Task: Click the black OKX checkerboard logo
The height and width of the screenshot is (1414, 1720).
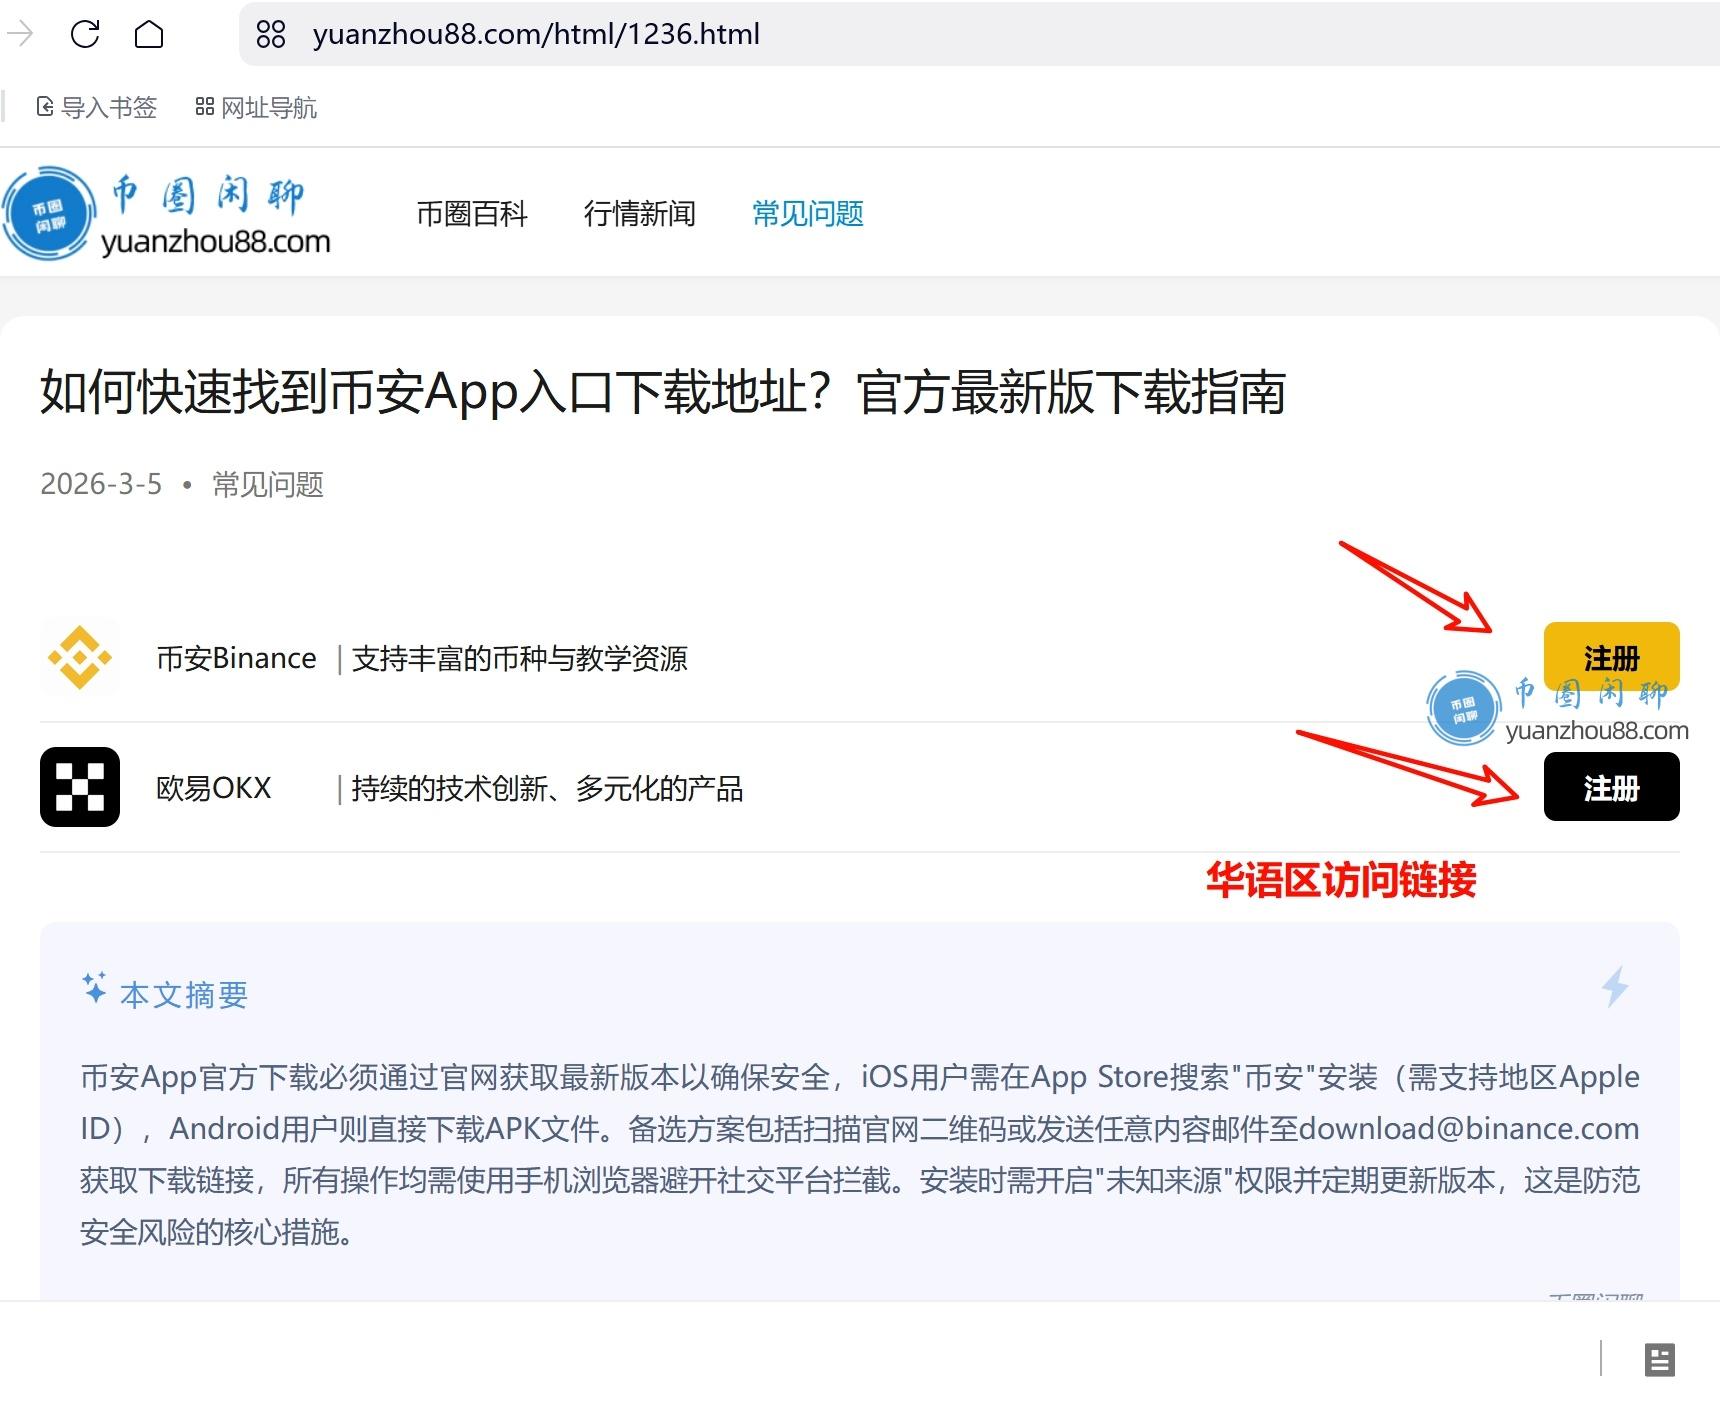Action: 80,787
